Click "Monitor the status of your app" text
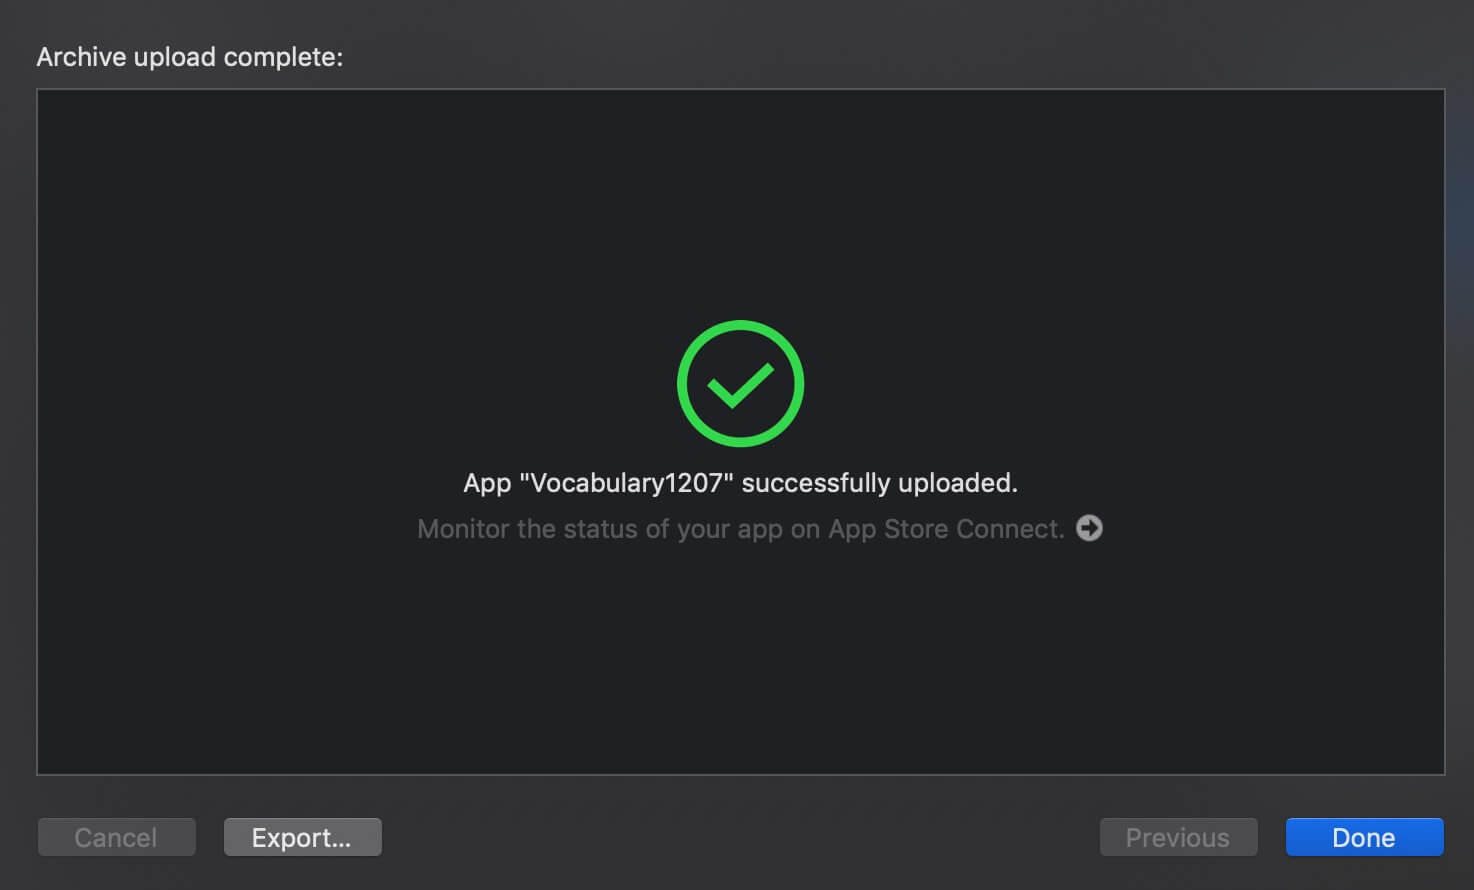The image size is (1474, 890). click(x=601, y=529)
